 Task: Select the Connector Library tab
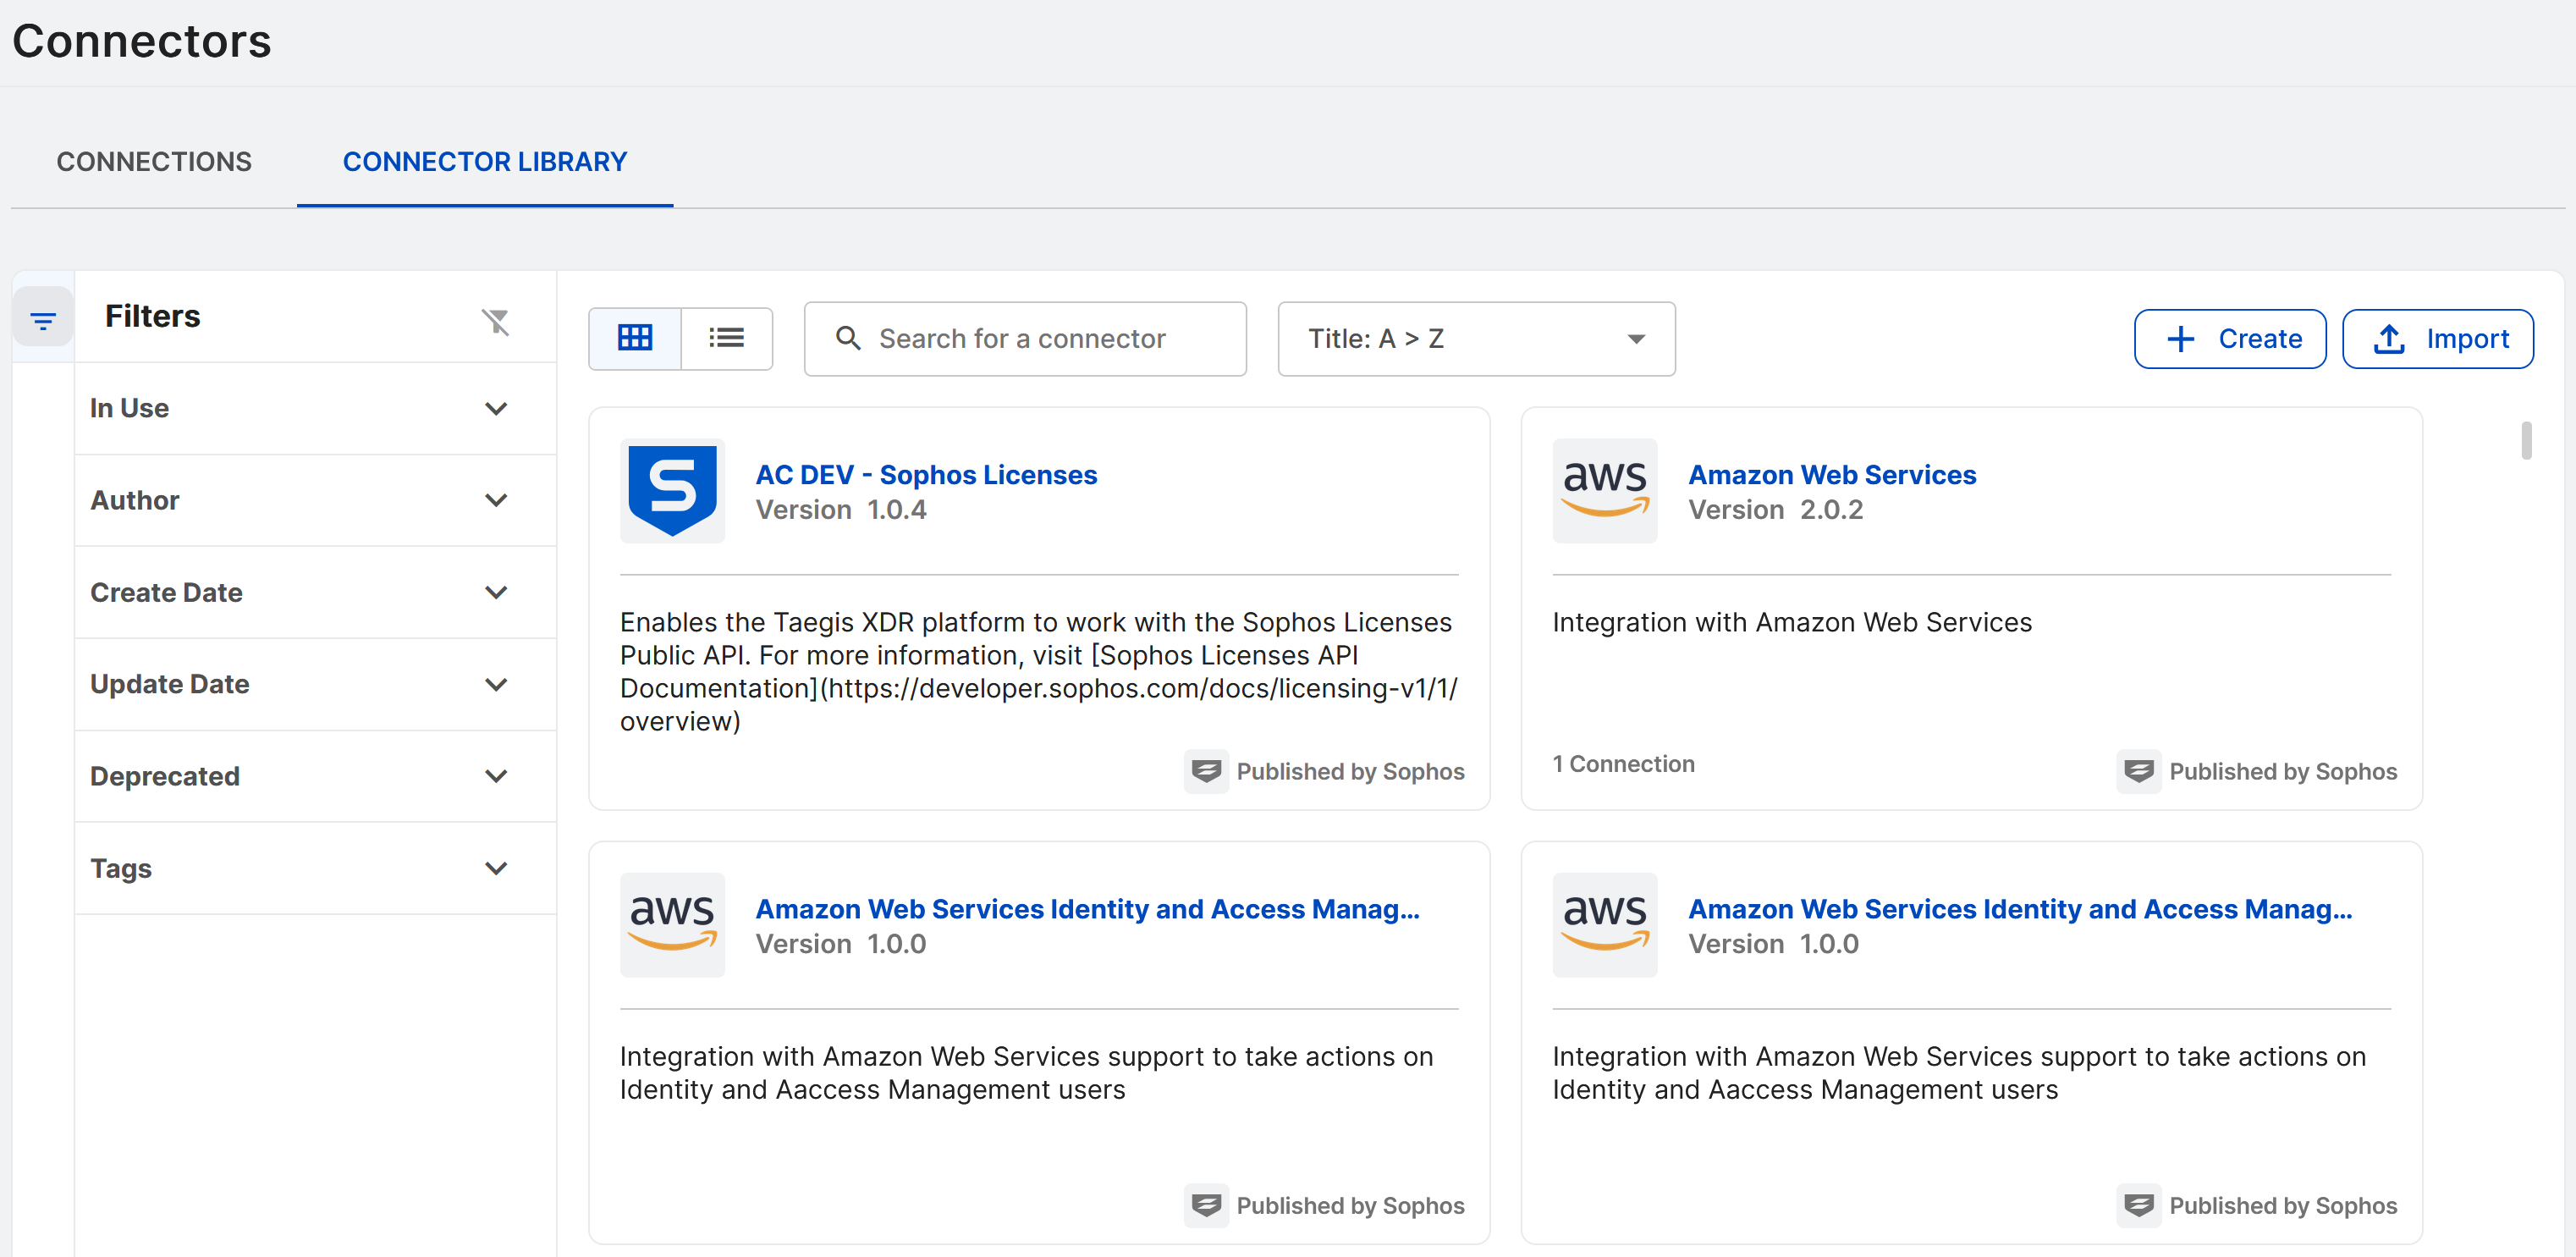[x=485, y=161]
